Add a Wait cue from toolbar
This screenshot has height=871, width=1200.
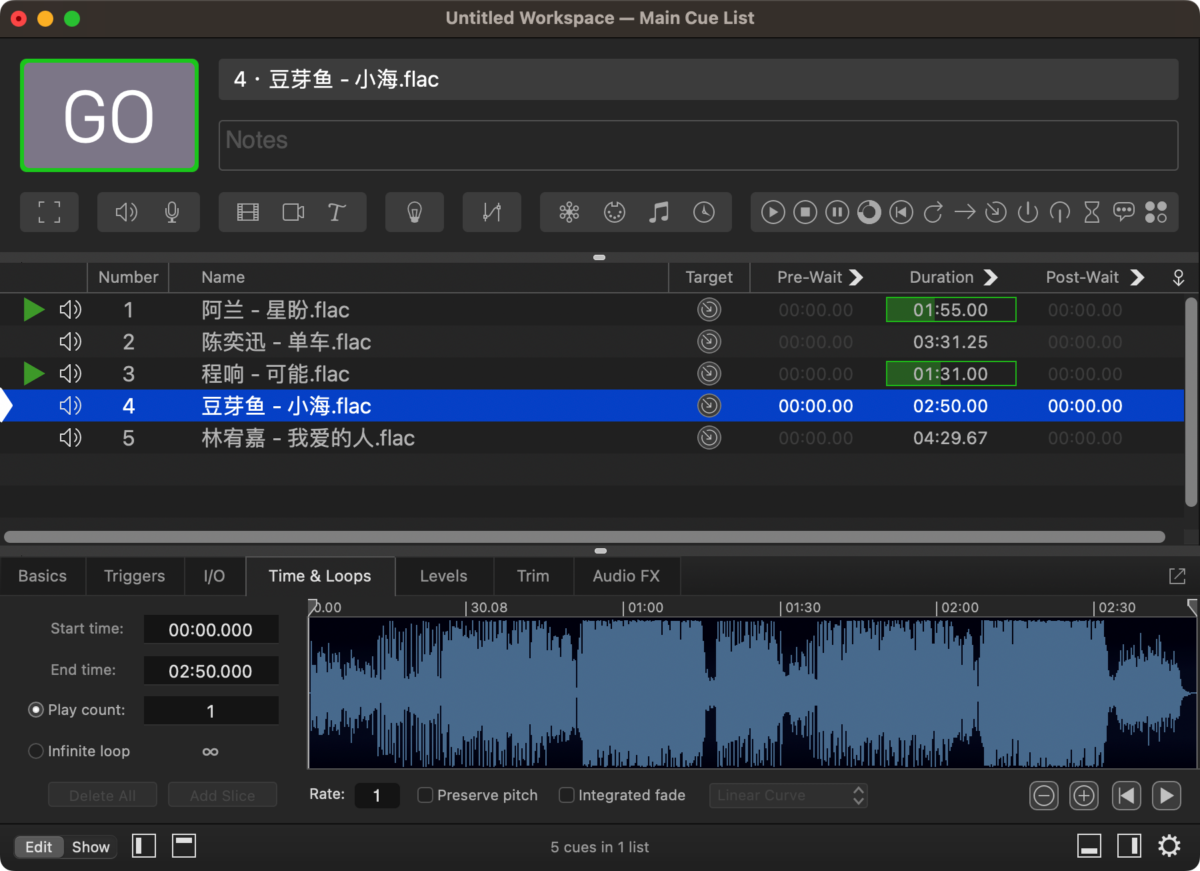click(1092, 212)
